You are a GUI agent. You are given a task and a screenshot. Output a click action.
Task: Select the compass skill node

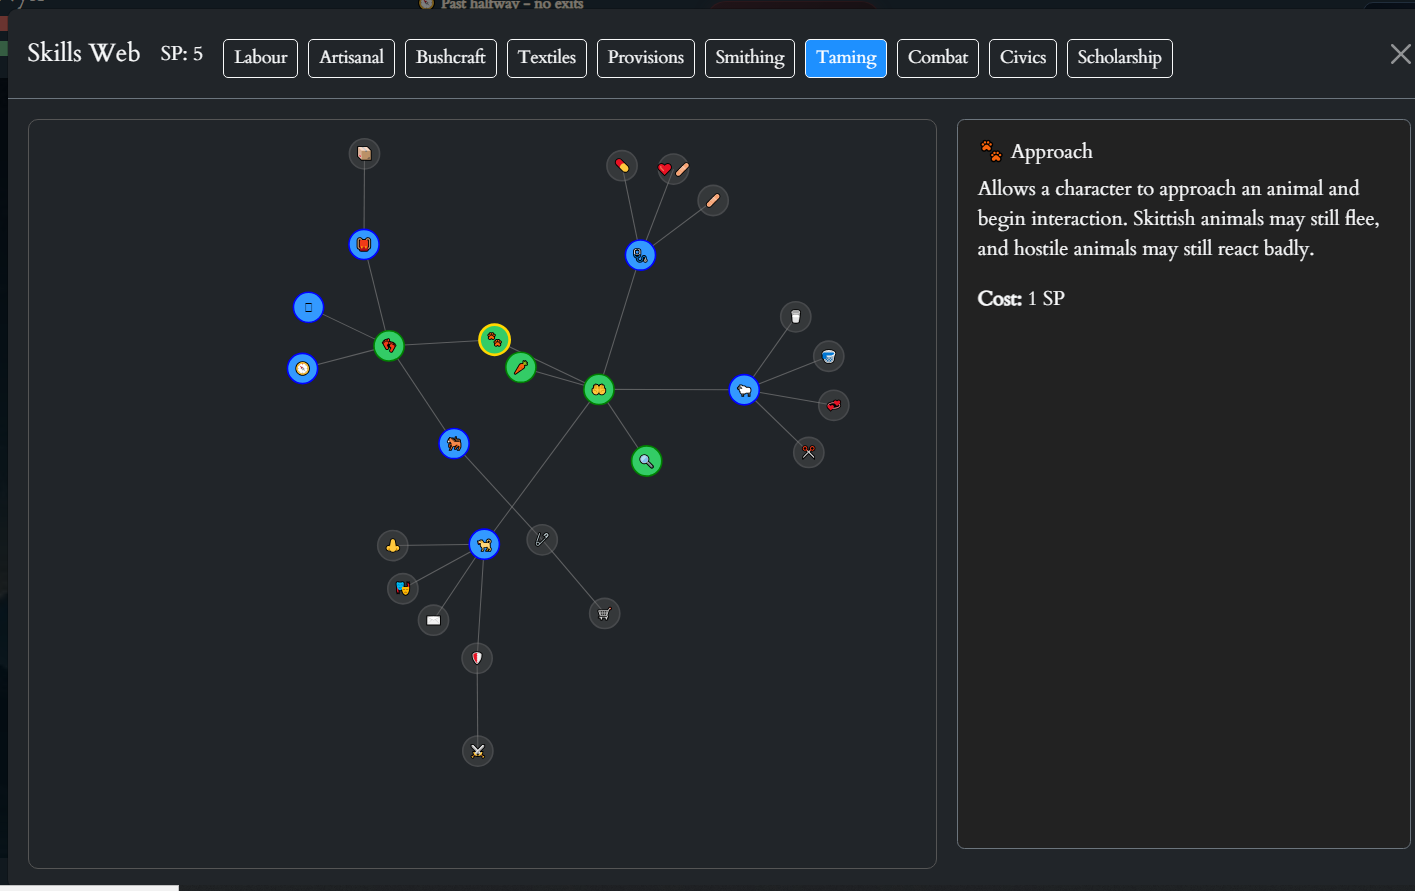pyautogui.click(x=302, y=368)
